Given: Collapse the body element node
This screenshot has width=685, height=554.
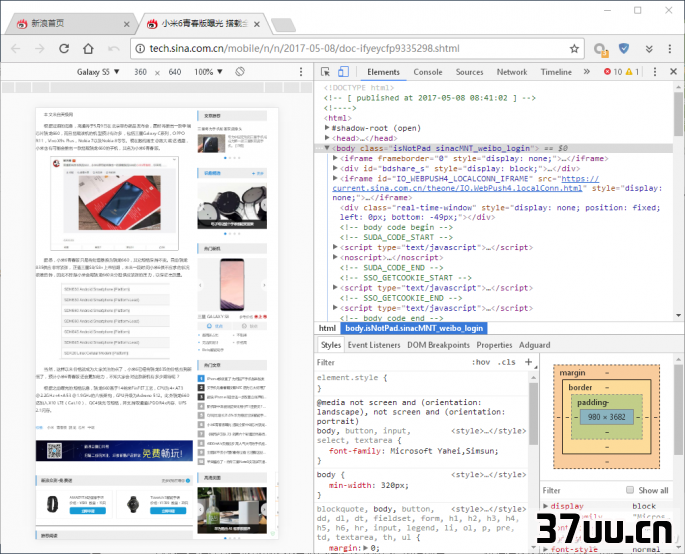Looking at the screenshot, I should [327, 148].
